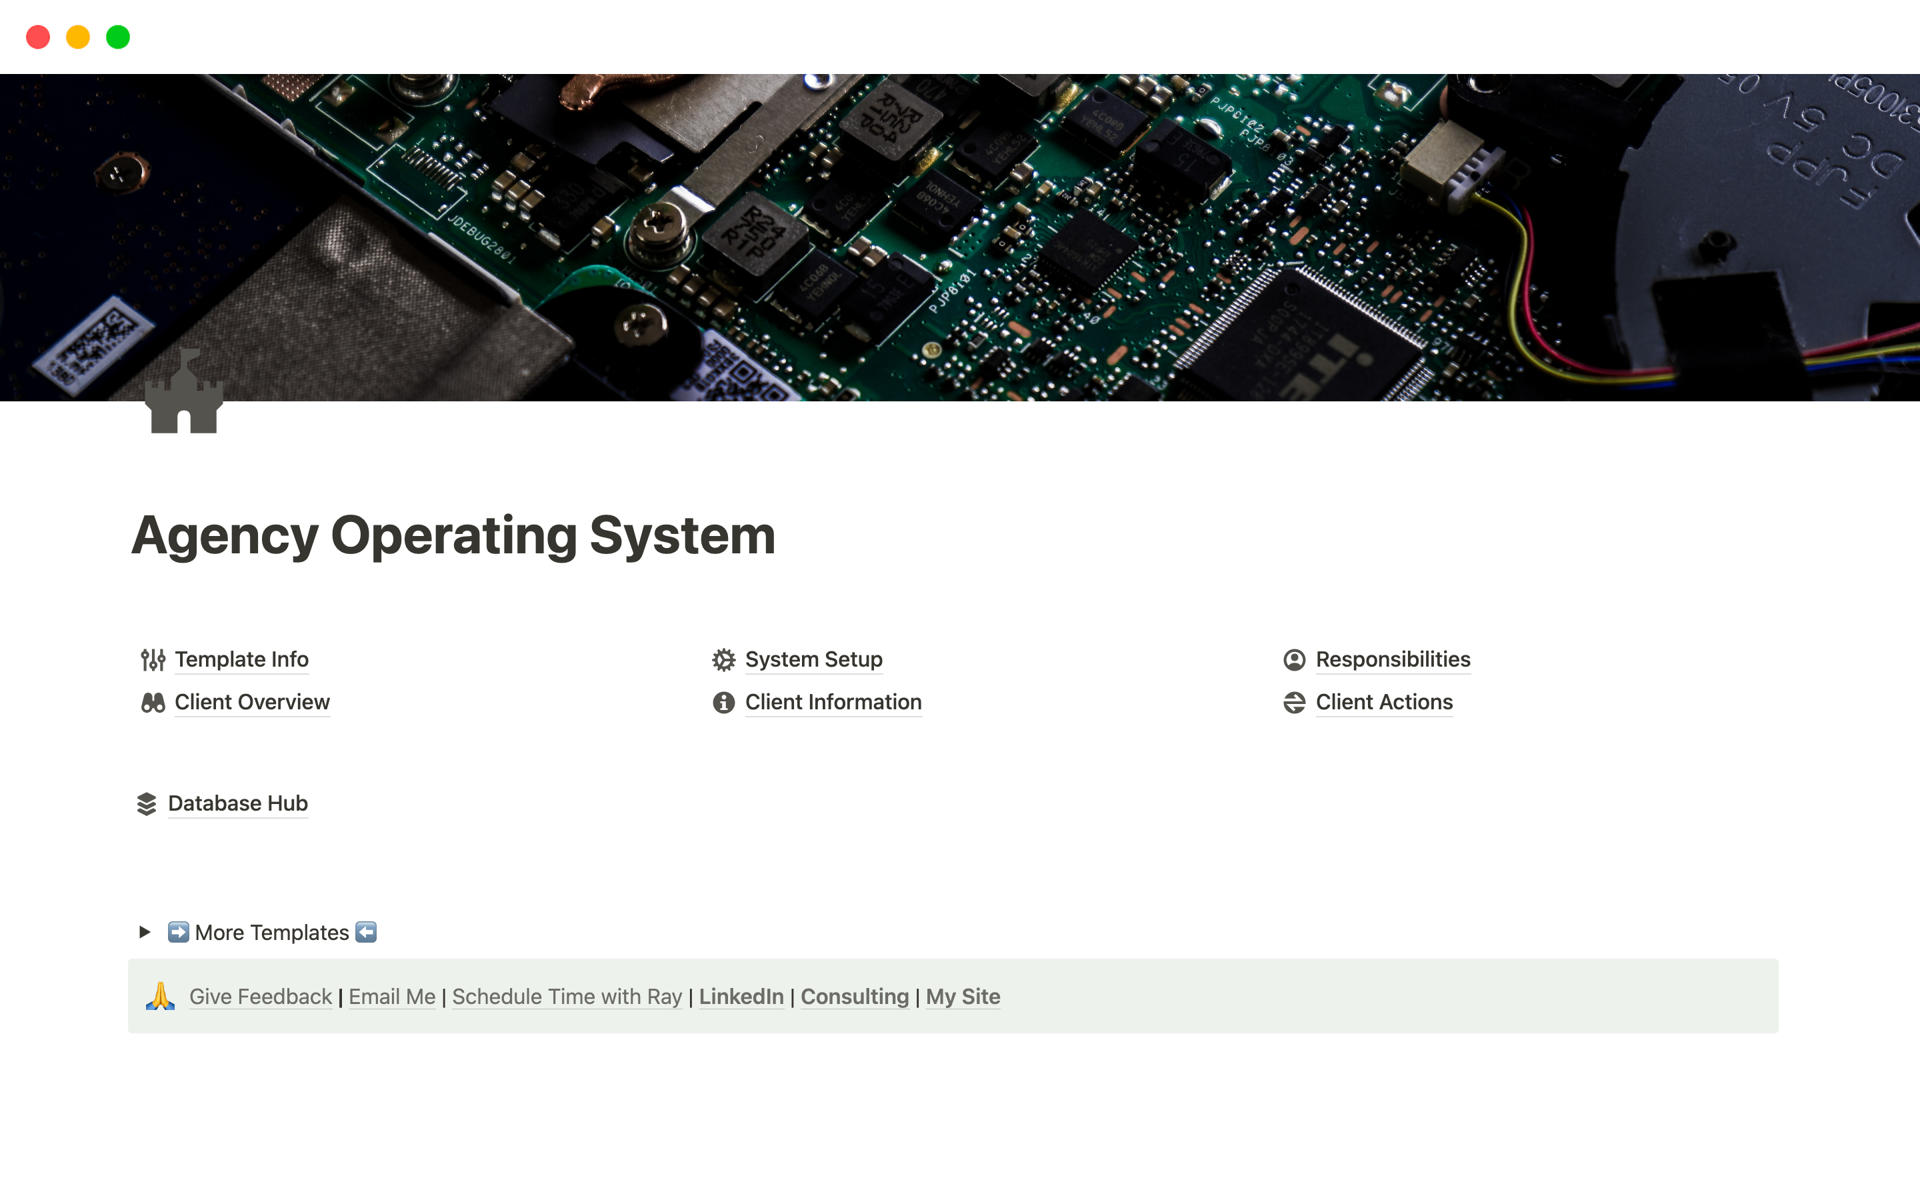Viewport: 1920px width, 1200px height.
Task: Open the LinkedIn link in callout
Action: (741, 997)
